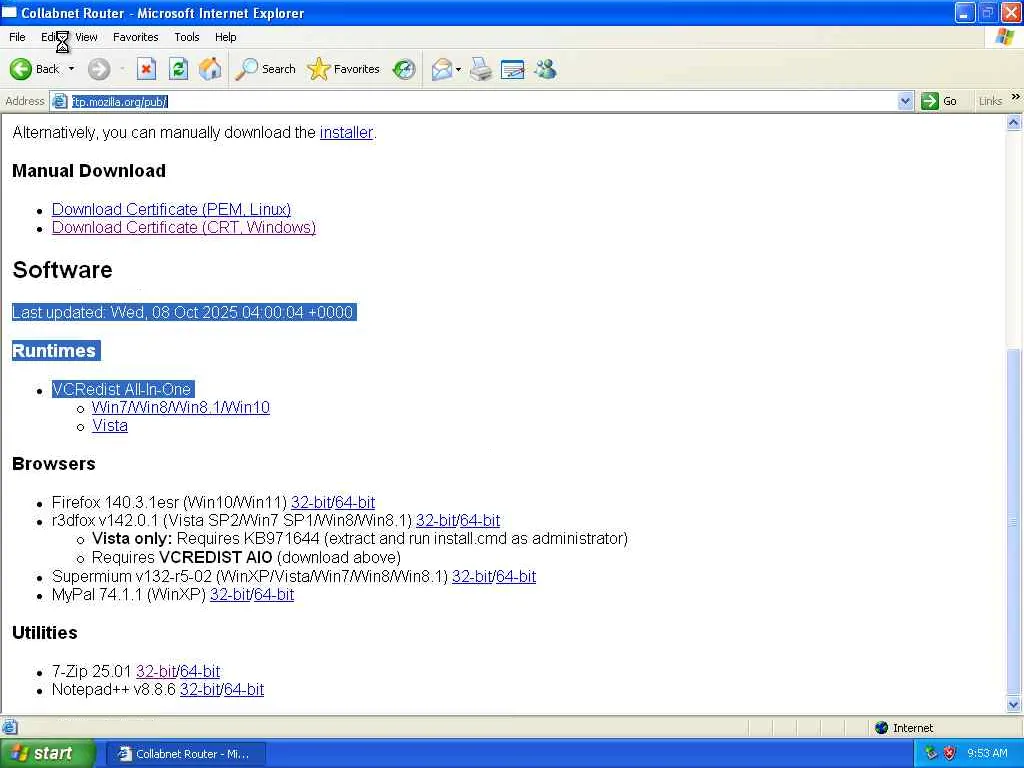The width and height of the screenshot is (1024, 768).
Task: Download MyPal 74.1.1 32-bit
Action: tap(230, 595)
